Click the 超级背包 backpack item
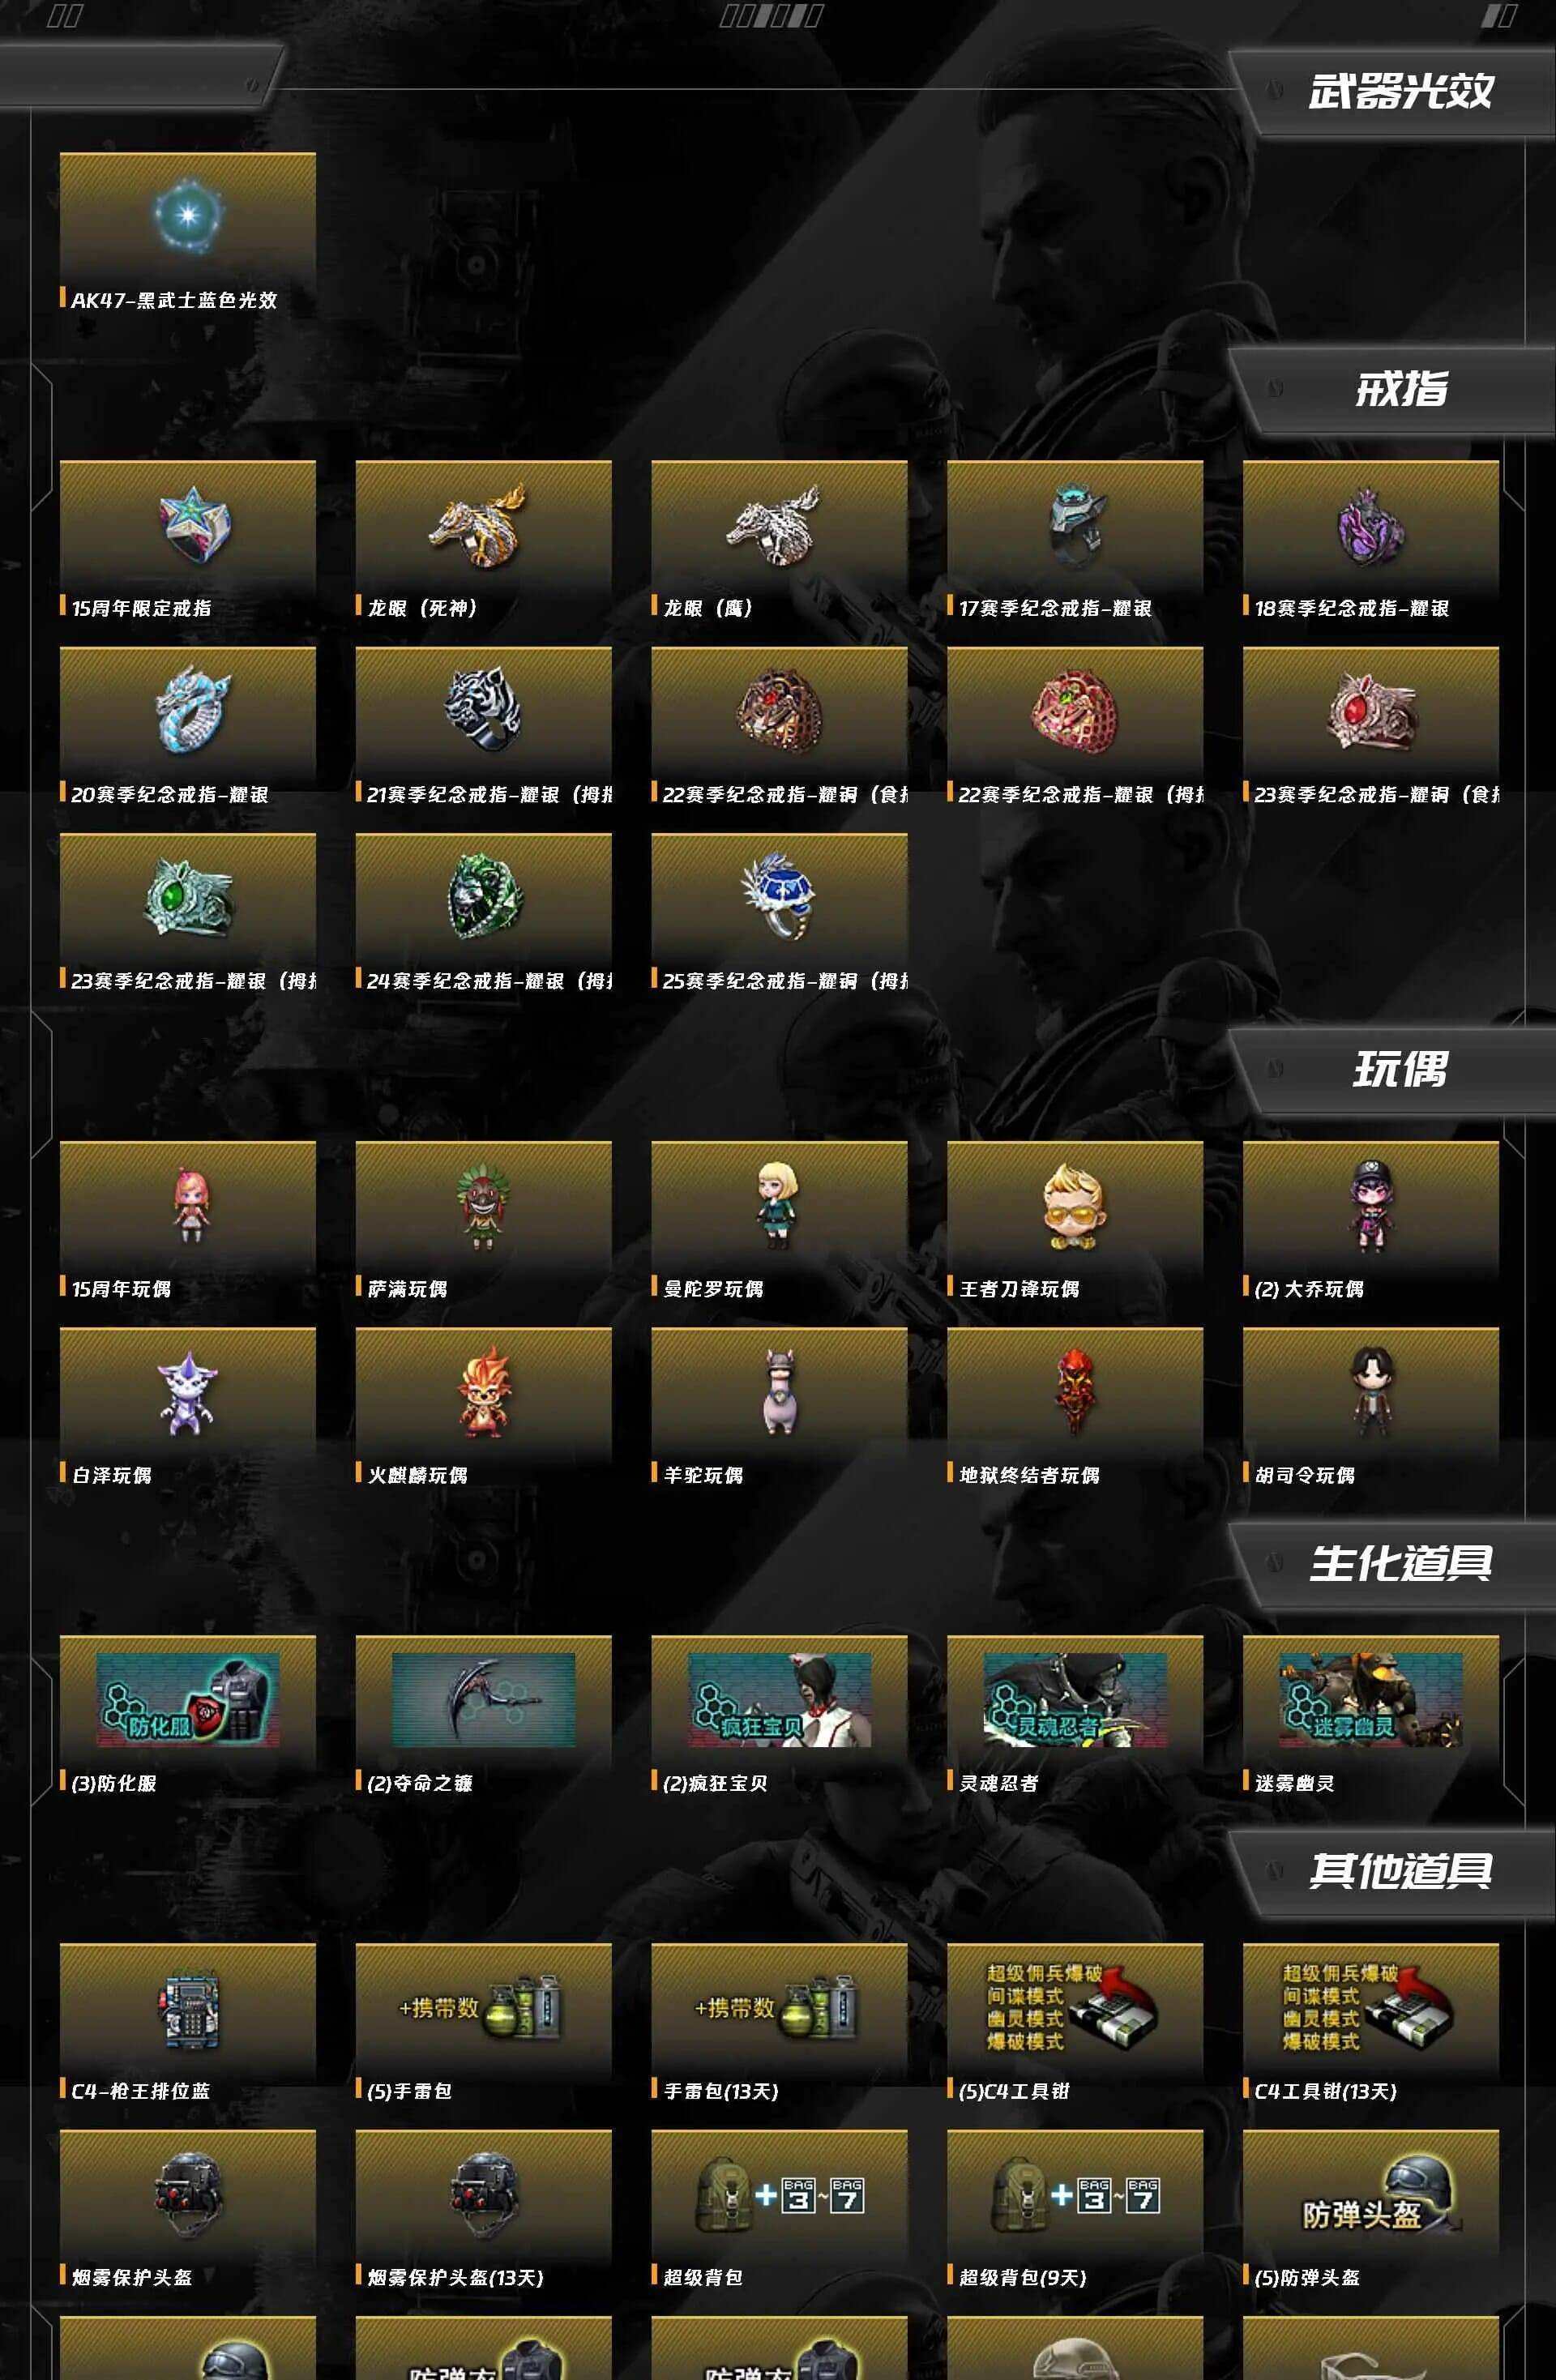This screenshot has width=1556, height=2380. pos(779,2209)
